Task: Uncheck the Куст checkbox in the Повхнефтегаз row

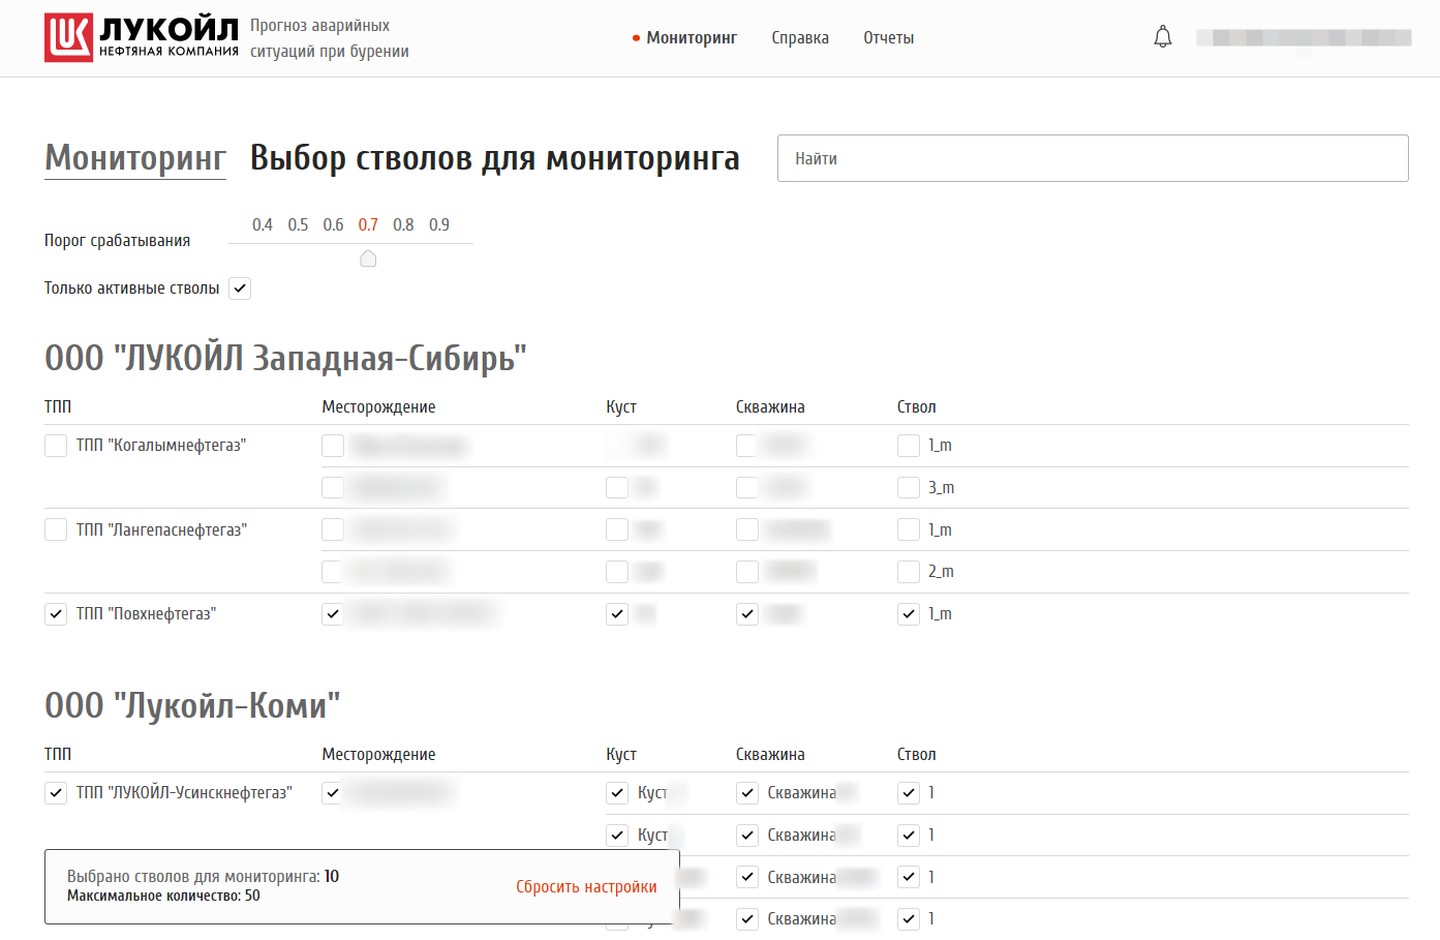Action: [x=617, y=614]
